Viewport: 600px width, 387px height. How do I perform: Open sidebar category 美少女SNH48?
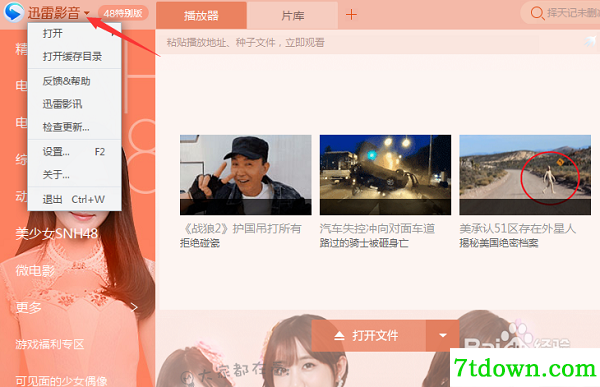[57, 234]
